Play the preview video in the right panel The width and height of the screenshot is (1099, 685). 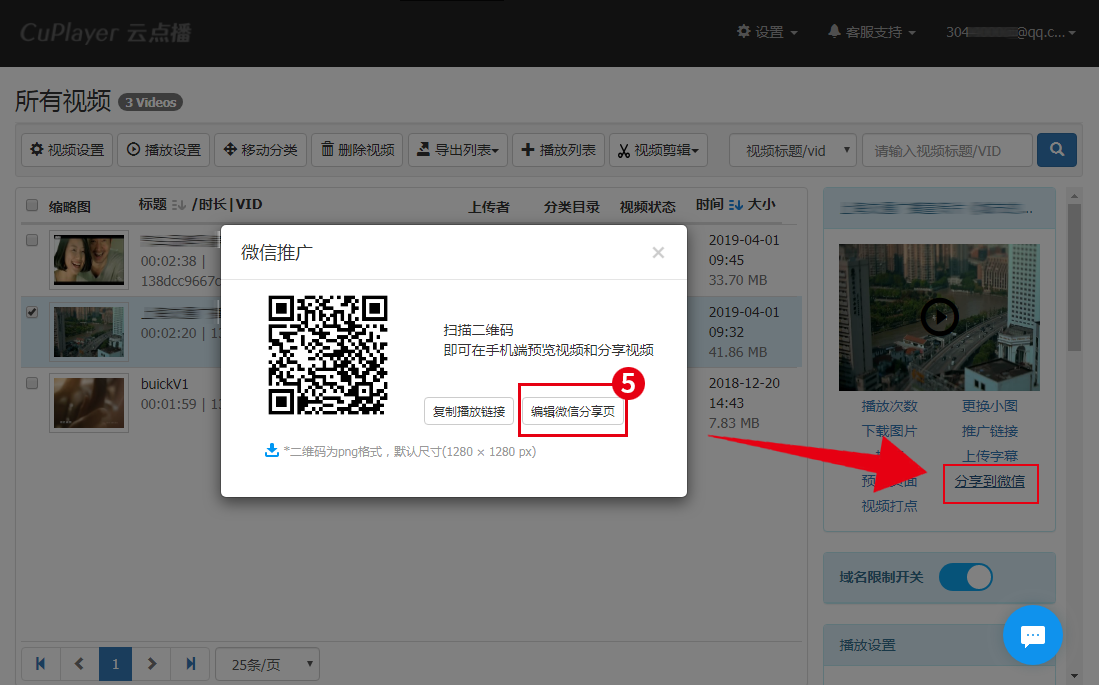(x=939, y=317)
